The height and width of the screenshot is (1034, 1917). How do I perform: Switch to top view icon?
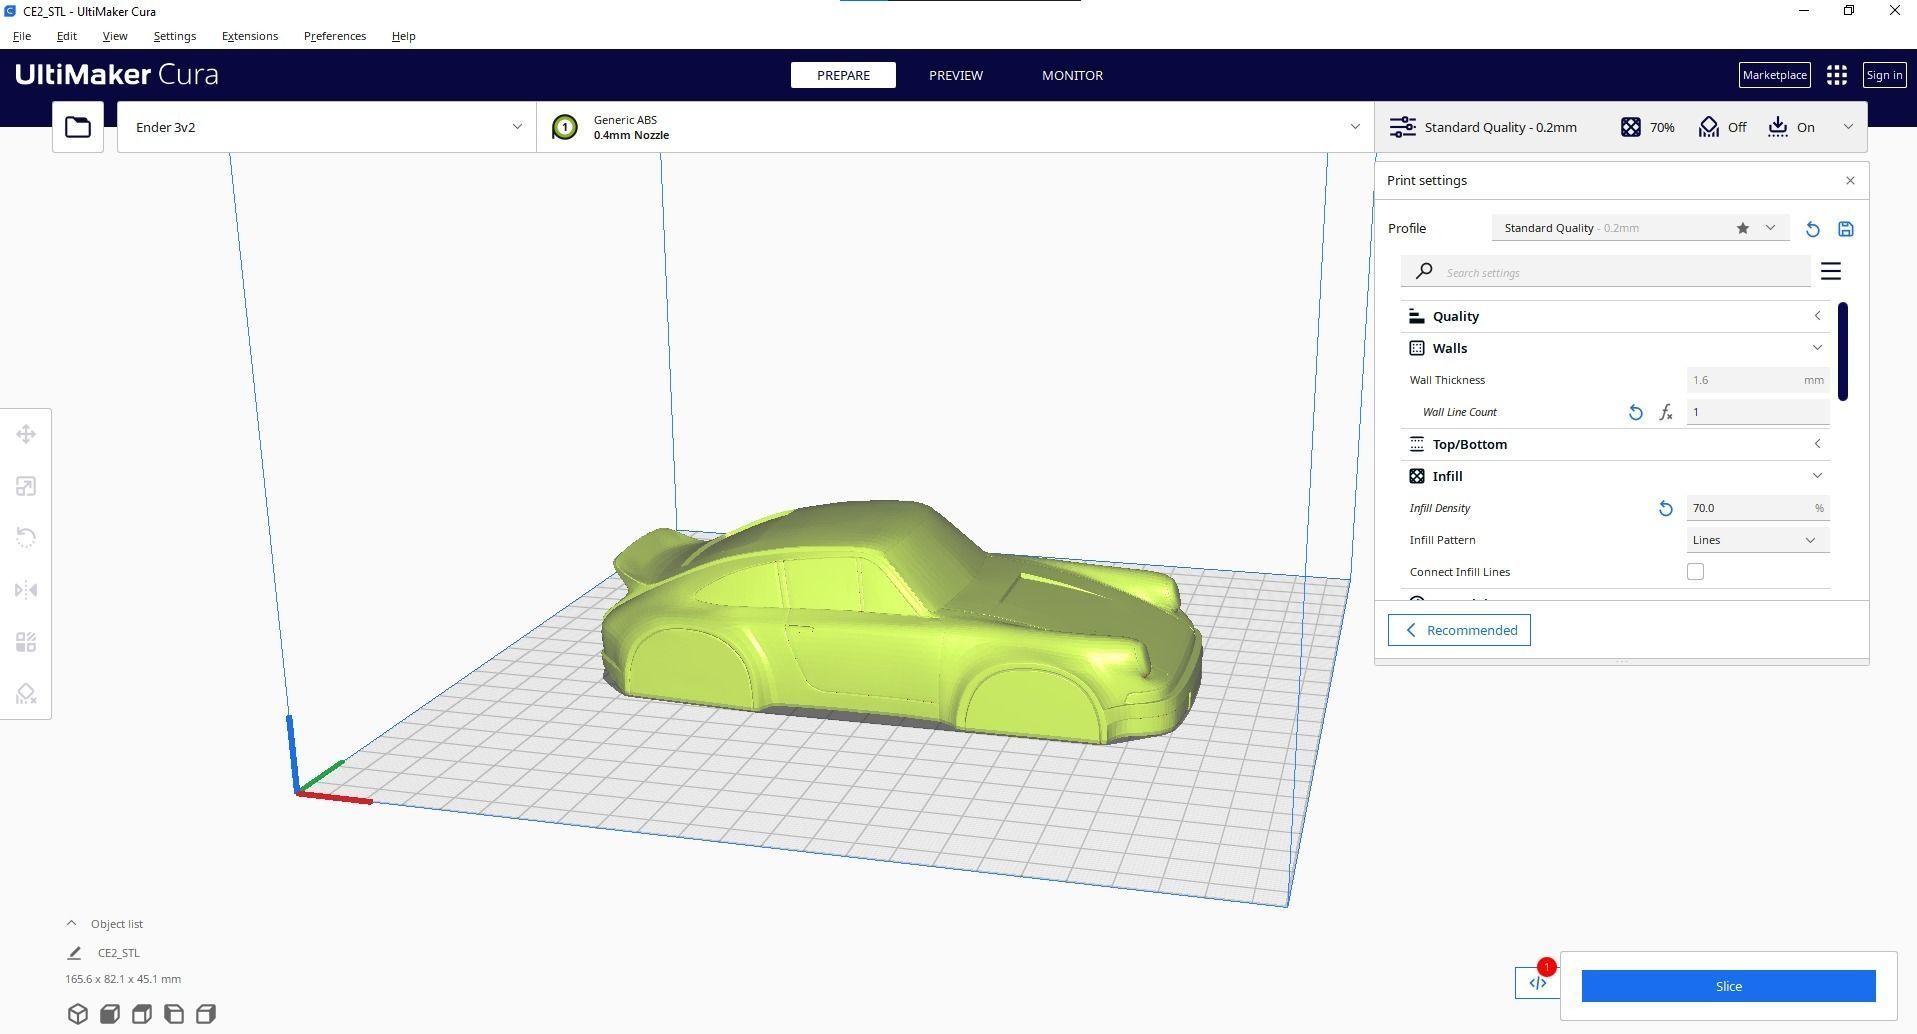pyautogui.click(x=142, y=1014)
